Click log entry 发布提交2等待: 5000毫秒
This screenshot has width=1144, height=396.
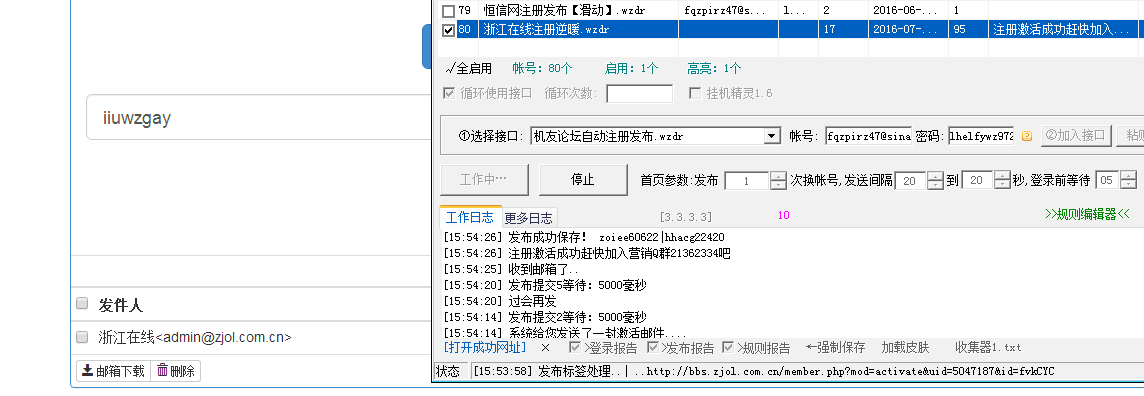coord(545,317)
